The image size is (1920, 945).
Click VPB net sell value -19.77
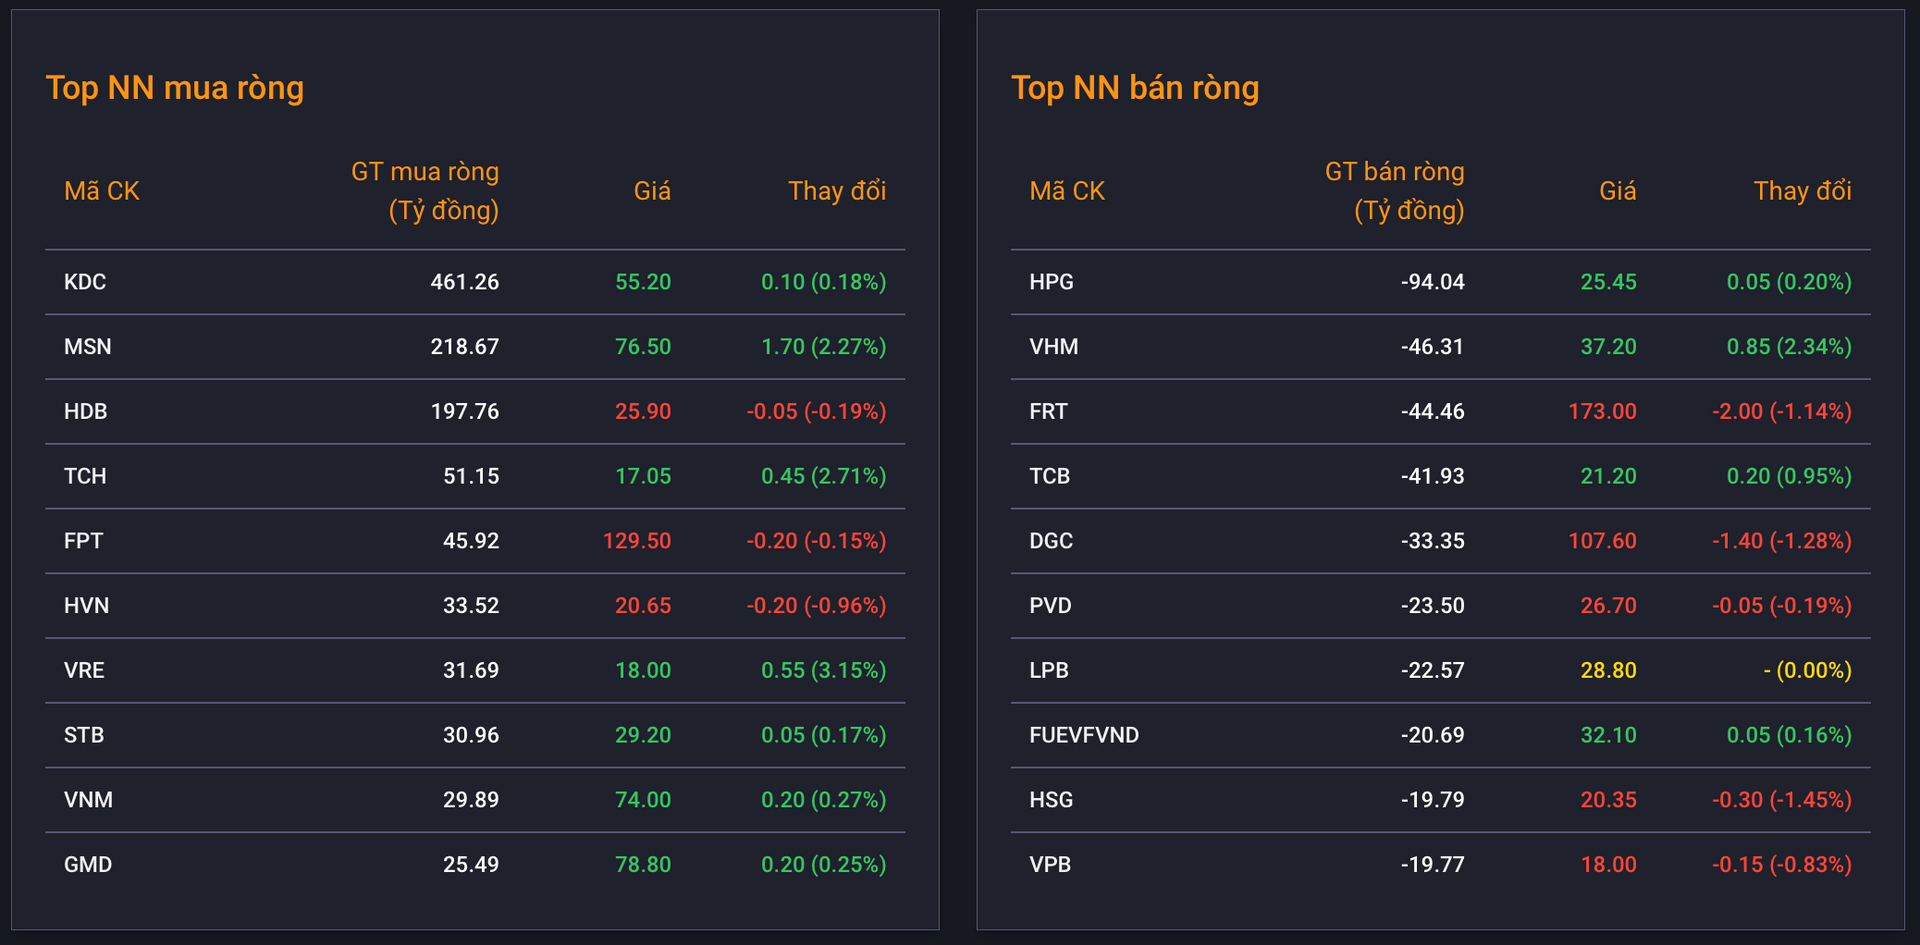click(x=1433, y=864)
